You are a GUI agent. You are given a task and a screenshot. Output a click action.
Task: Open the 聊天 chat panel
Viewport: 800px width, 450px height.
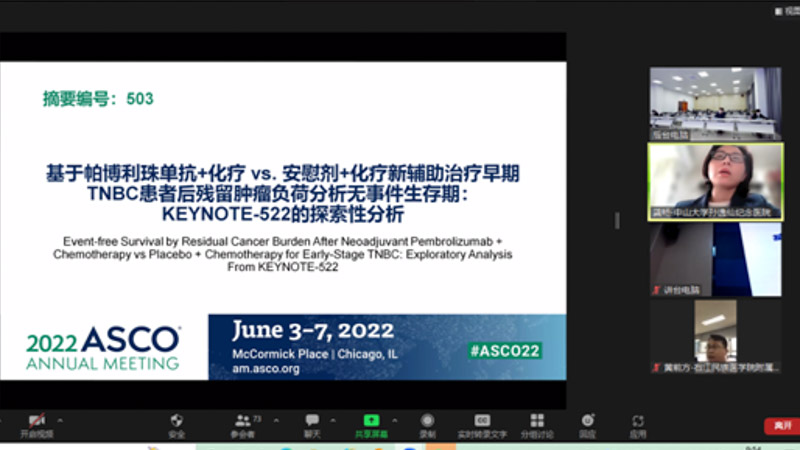coord(312,426)
